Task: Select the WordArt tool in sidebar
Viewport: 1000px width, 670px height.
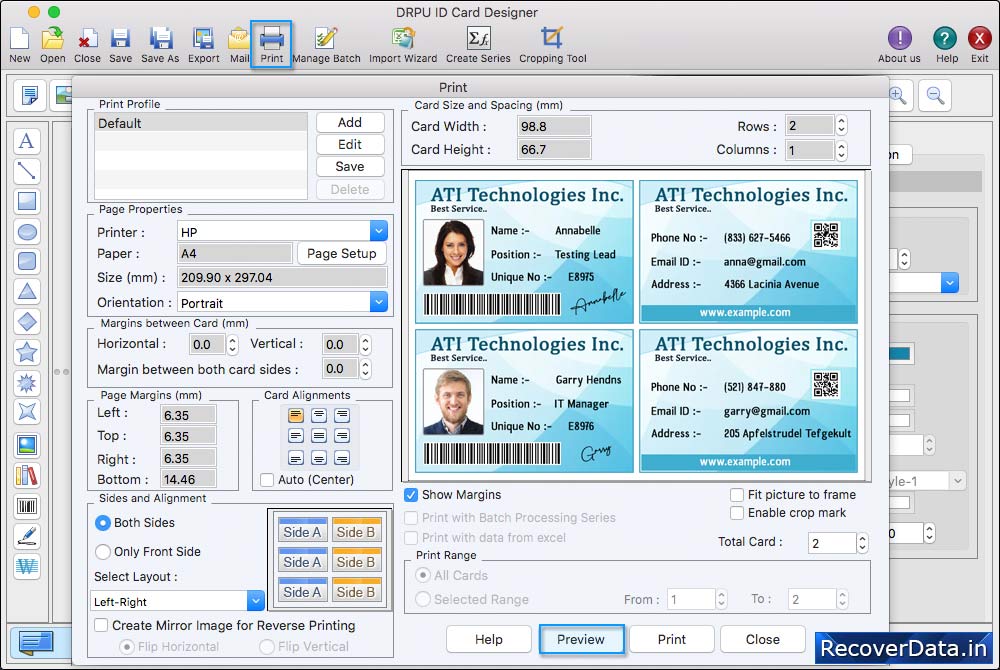Action: pyautogui.click(x=27, y=566)
